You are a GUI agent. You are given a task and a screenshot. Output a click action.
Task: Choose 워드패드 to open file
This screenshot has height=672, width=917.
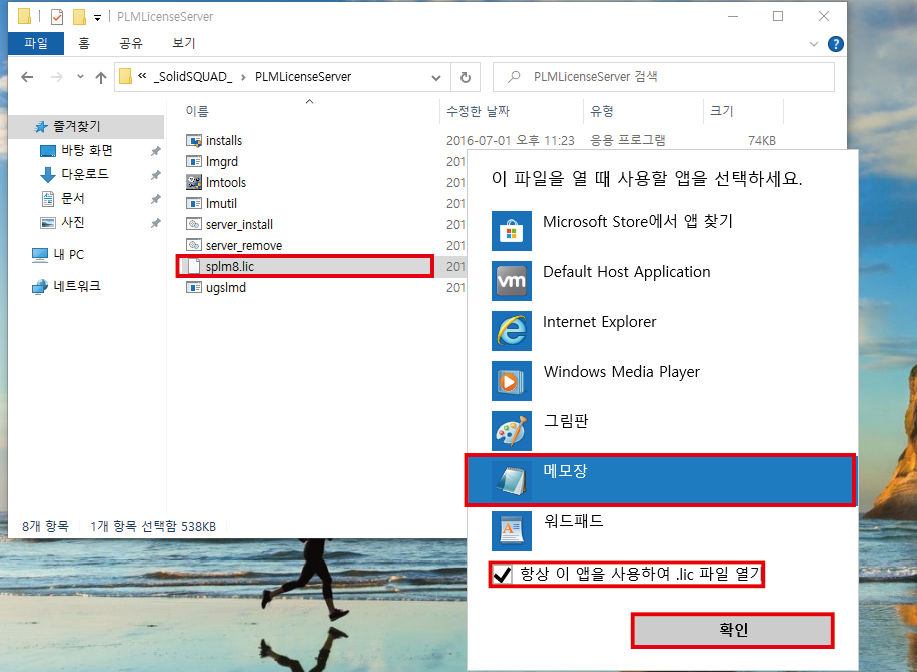pos(661,530)
